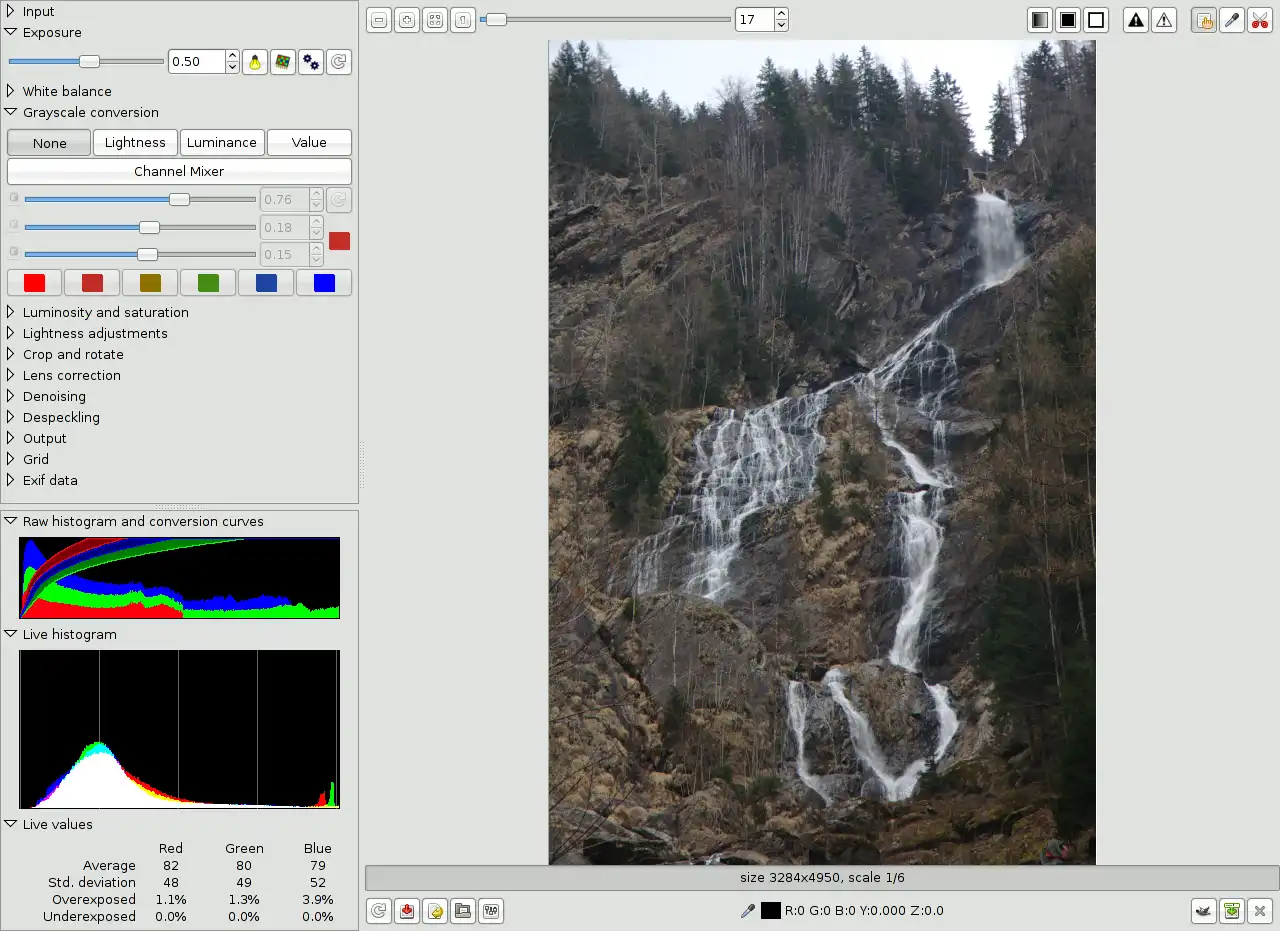Toggle the light bulb icon in the Exposure row
This screenshot has height=931, width=1280.
point(255,62)
